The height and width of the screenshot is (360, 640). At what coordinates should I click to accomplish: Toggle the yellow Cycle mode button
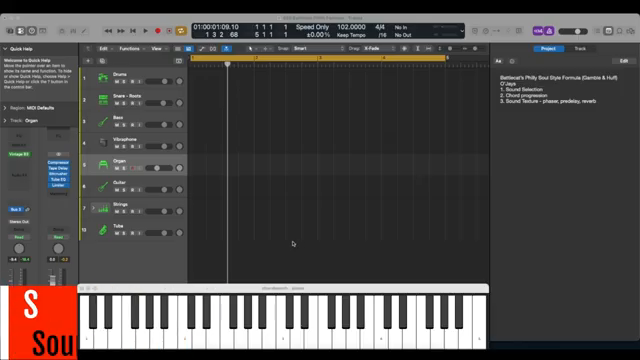(181, 31)
